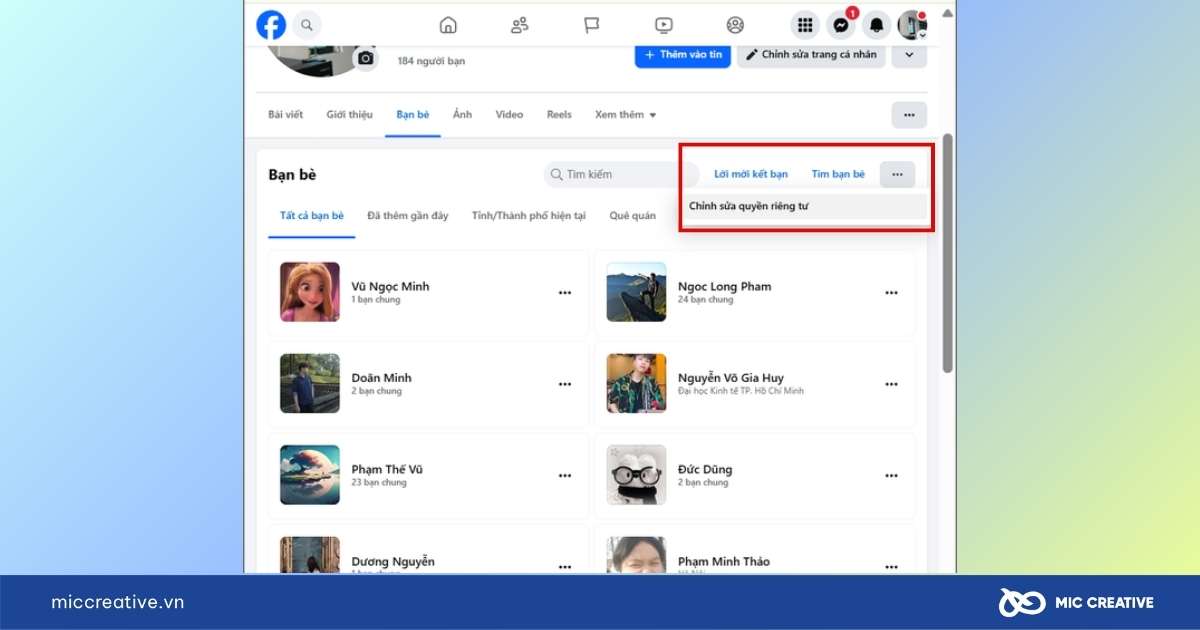Open Ngọc Long Pham's avatar thumbnail
This screenshot has height=630, width=1200.
point(636,292)
